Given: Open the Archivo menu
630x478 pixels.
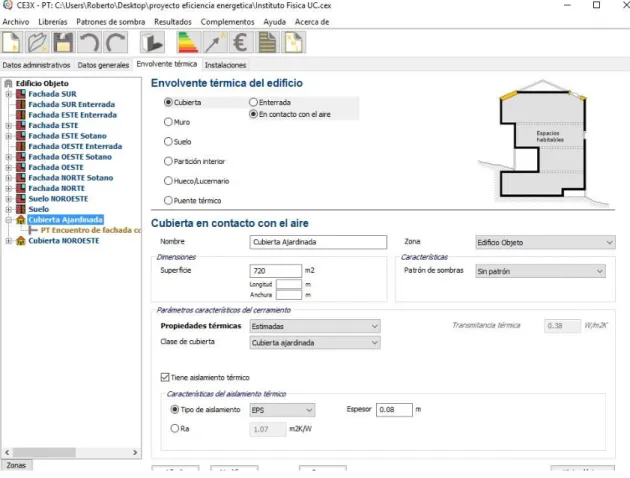Looking at the screenshot, I should coord(16,22).
